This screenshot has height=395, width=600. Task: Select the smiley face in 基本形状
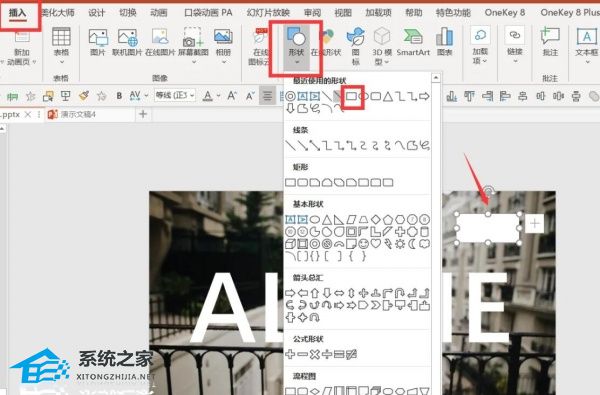364,244
